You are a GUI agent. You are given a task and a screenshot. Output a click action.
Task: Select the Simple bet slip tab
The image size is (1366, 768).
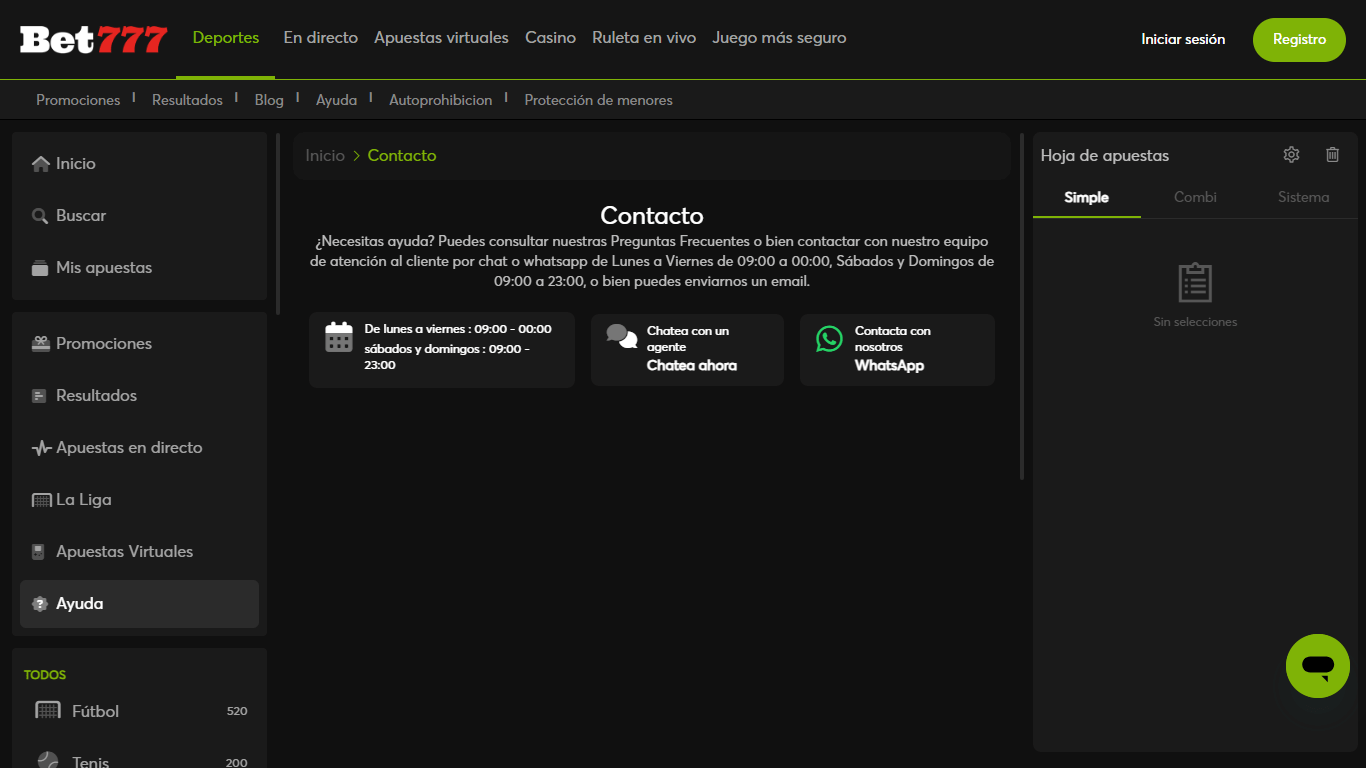1087,197
